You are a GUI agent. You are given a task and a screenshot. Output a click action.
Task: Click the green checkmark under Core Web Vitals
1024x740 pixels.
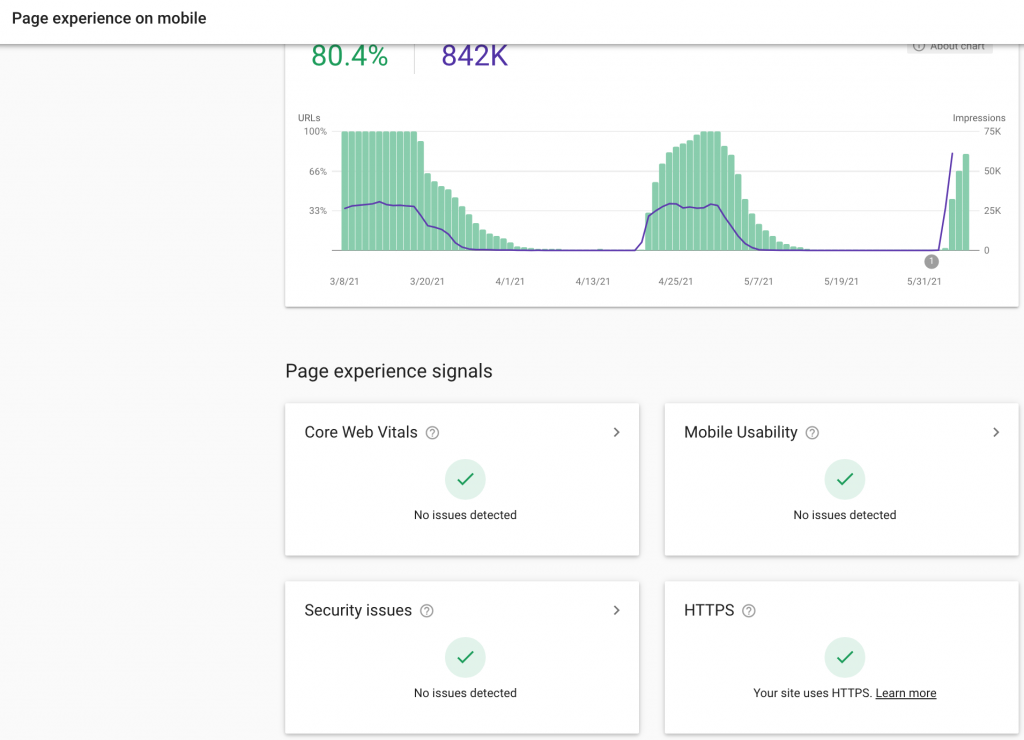465,480
